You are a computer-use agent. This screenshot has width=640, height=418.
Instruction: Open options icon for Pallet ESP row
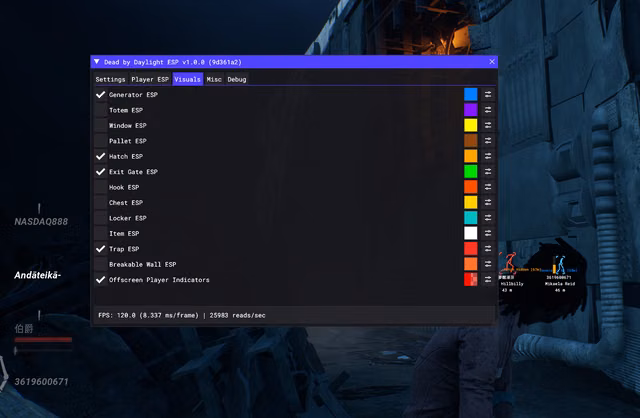[x=488, y=141]
